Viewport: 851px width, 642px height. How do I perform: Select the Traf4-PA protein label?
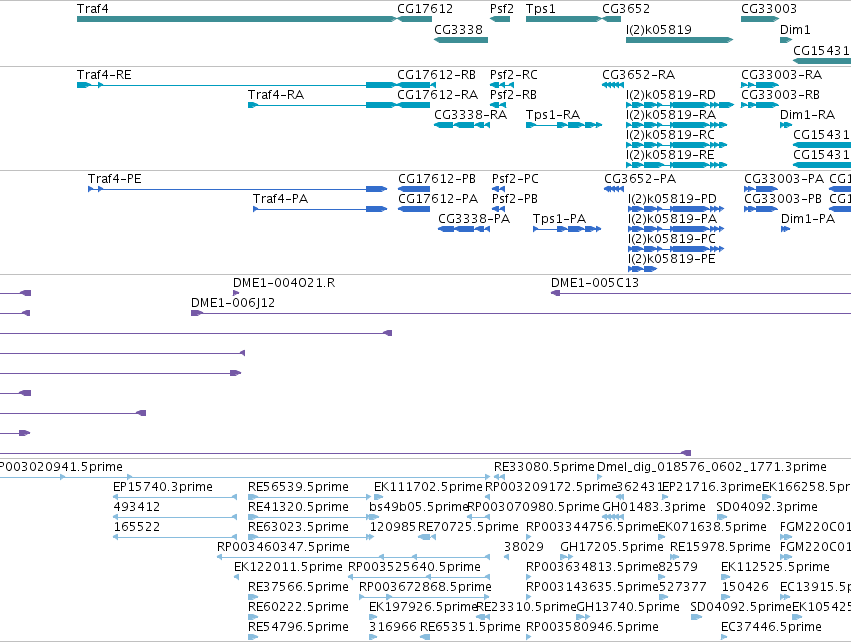click(280, 199)
